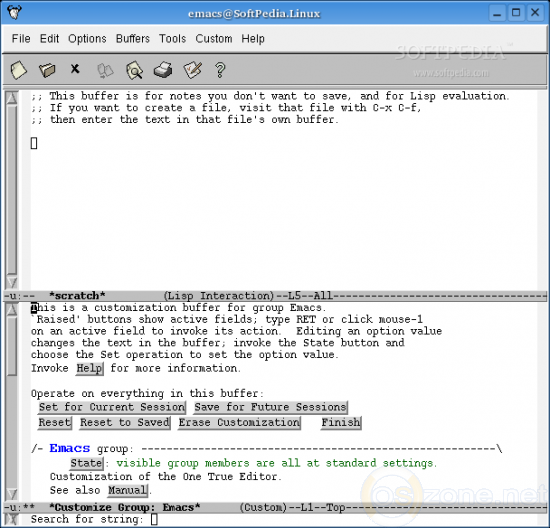Open customize with the checkmark pencil icon

(x=193, y=69)
